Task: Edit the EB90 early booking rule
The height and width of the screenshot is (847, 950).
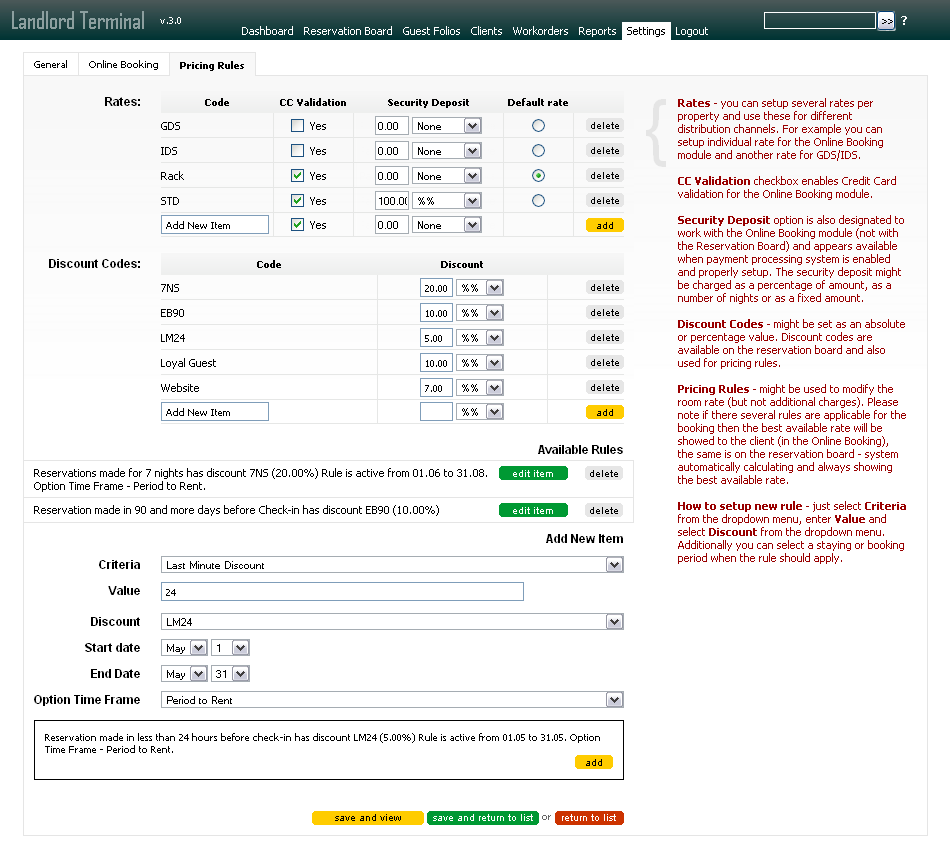Action: click(533, 510)
